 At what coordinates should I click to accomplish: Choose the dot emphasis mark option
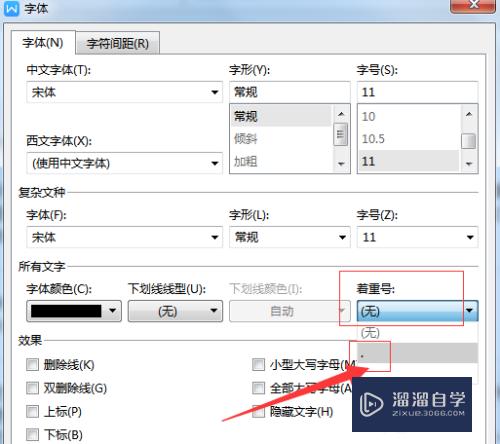coord(417,353)
